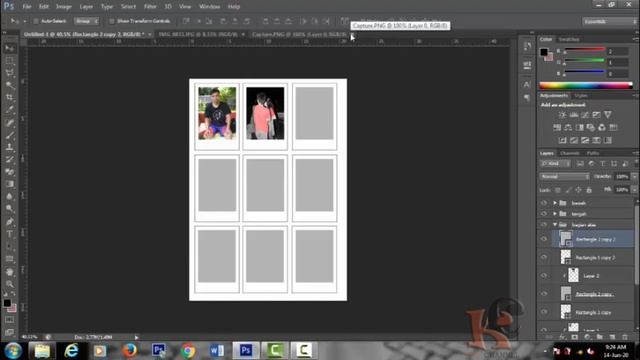Viewport: 640px width, 360px height.
Task: Switch to the Swatches tab
Action: click(x=569, y=39)
